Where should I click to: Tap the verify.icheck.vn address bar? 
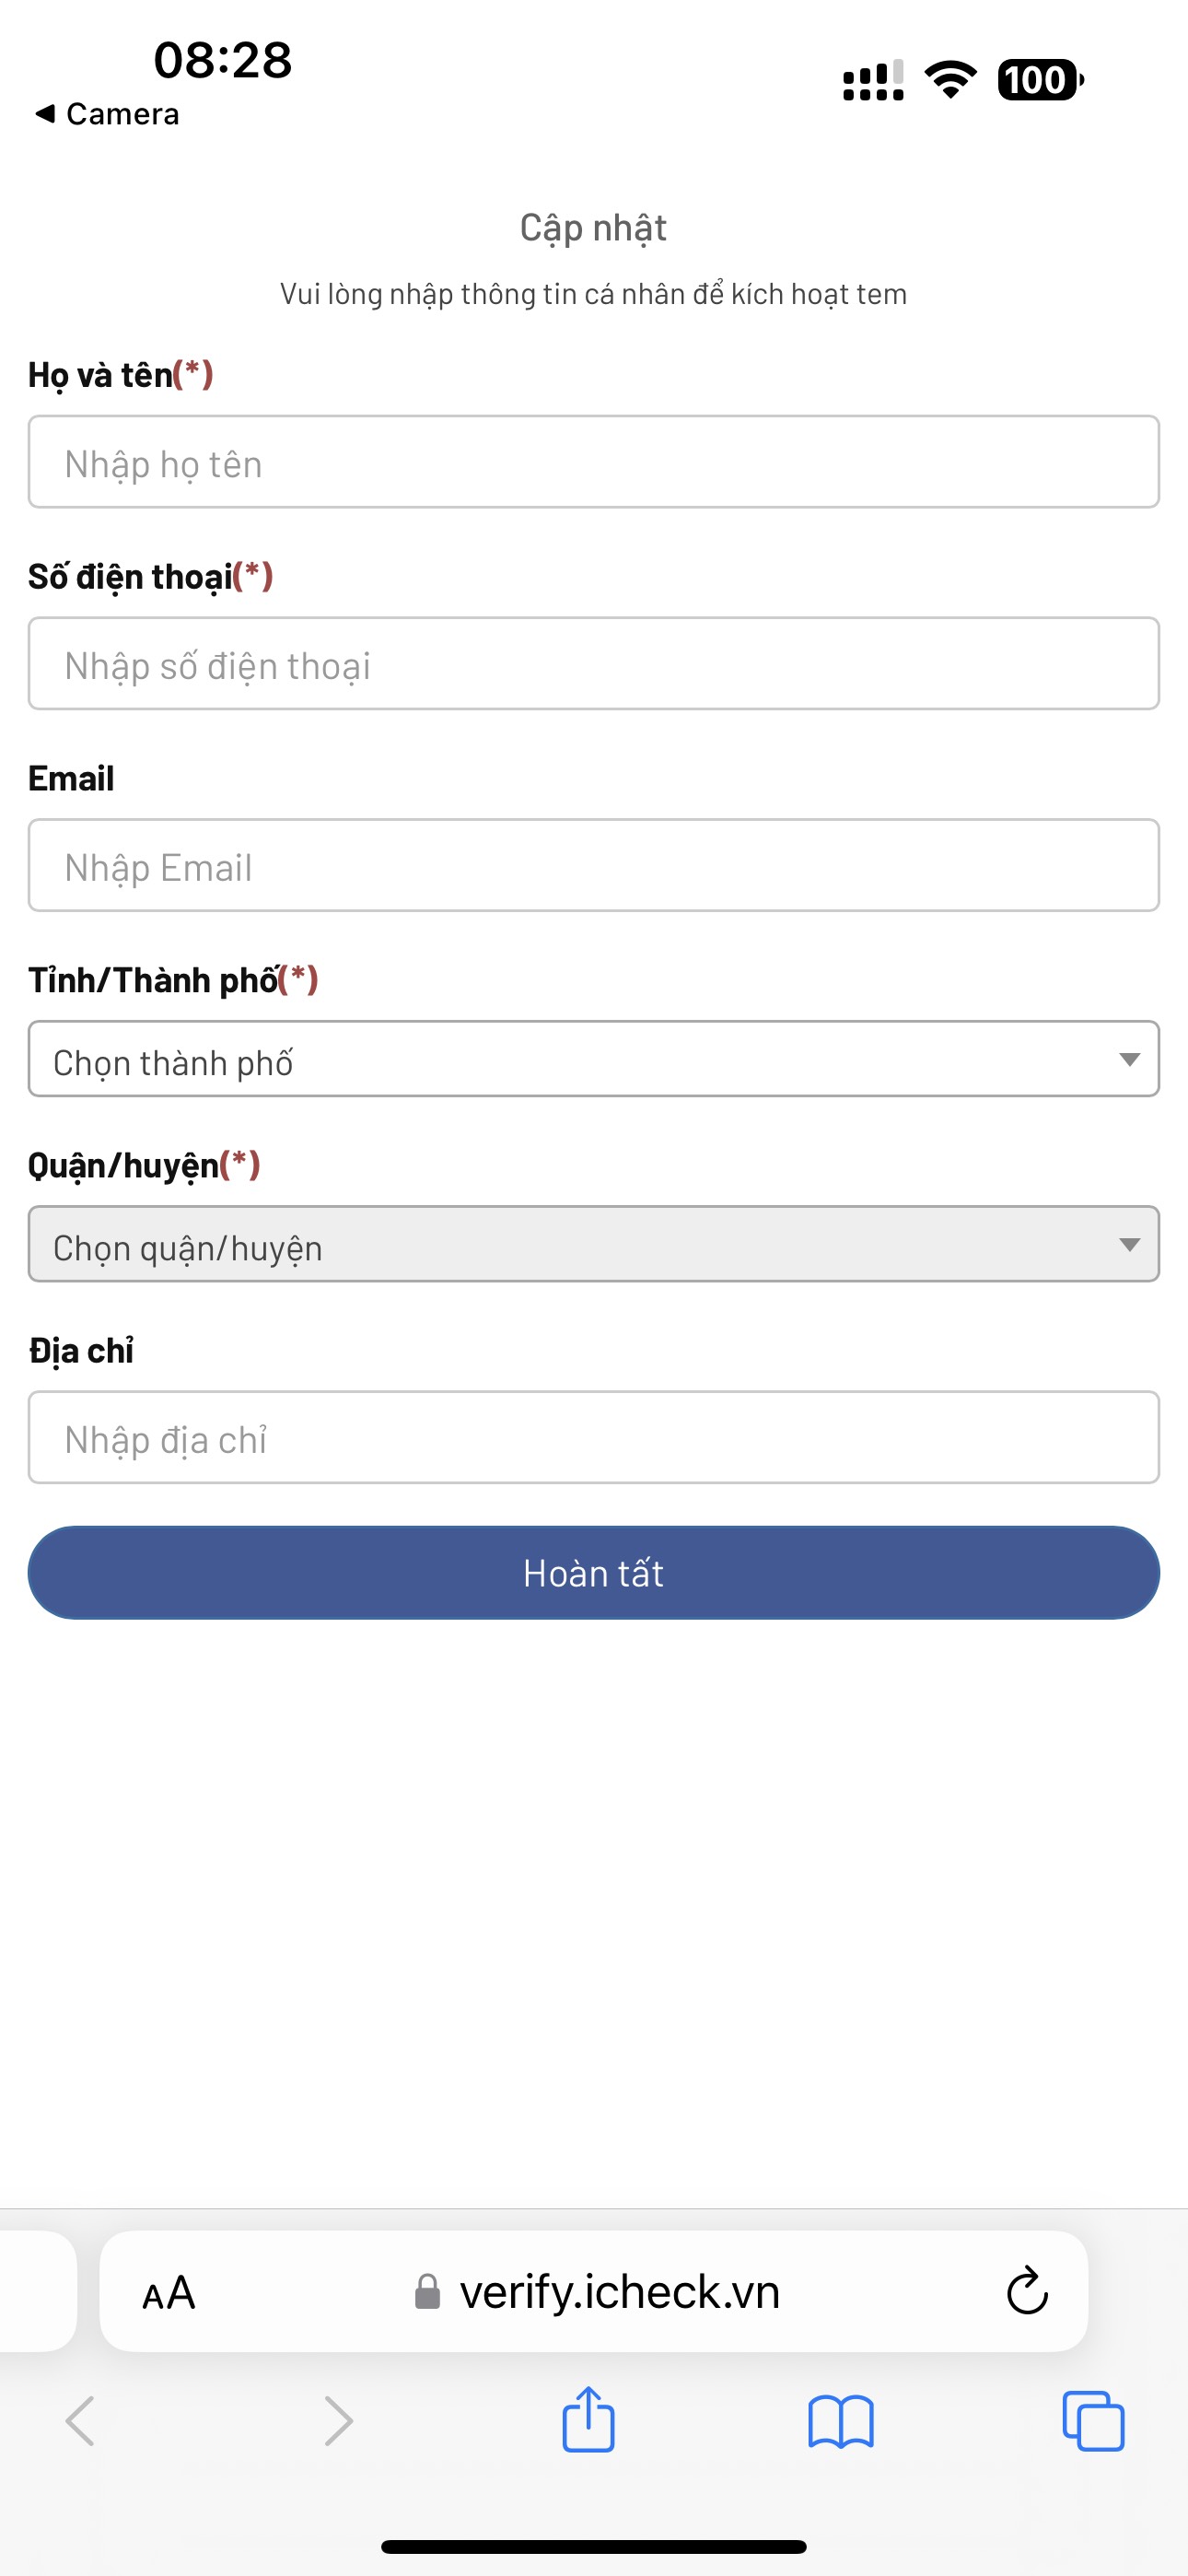click(x=619, y=2292)
